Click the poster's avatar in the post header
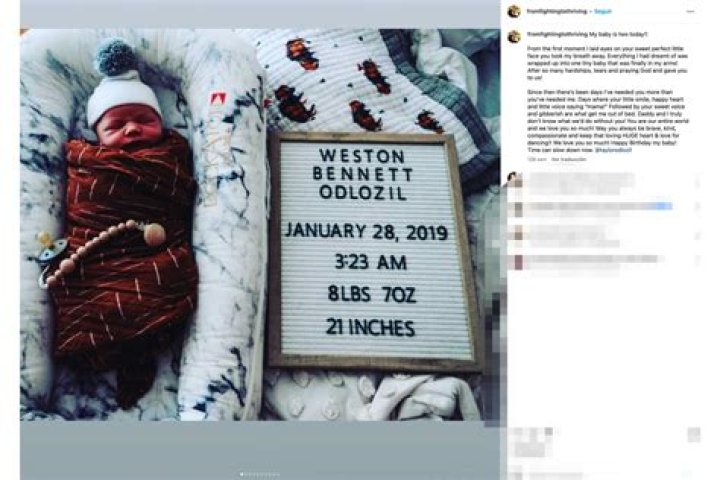This screenshot has height=480, width=720. 514,11
